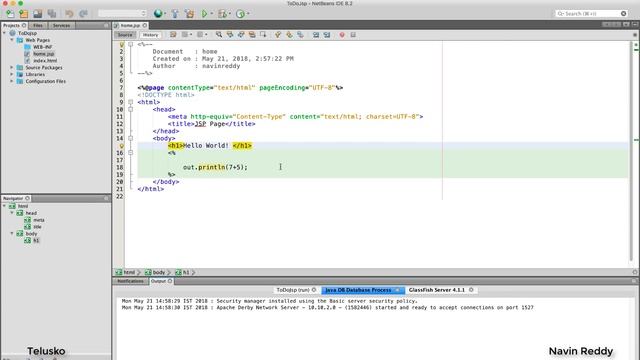Click the History view button
Viewport: 640px width, 360px height.
[x=150, y=35]
